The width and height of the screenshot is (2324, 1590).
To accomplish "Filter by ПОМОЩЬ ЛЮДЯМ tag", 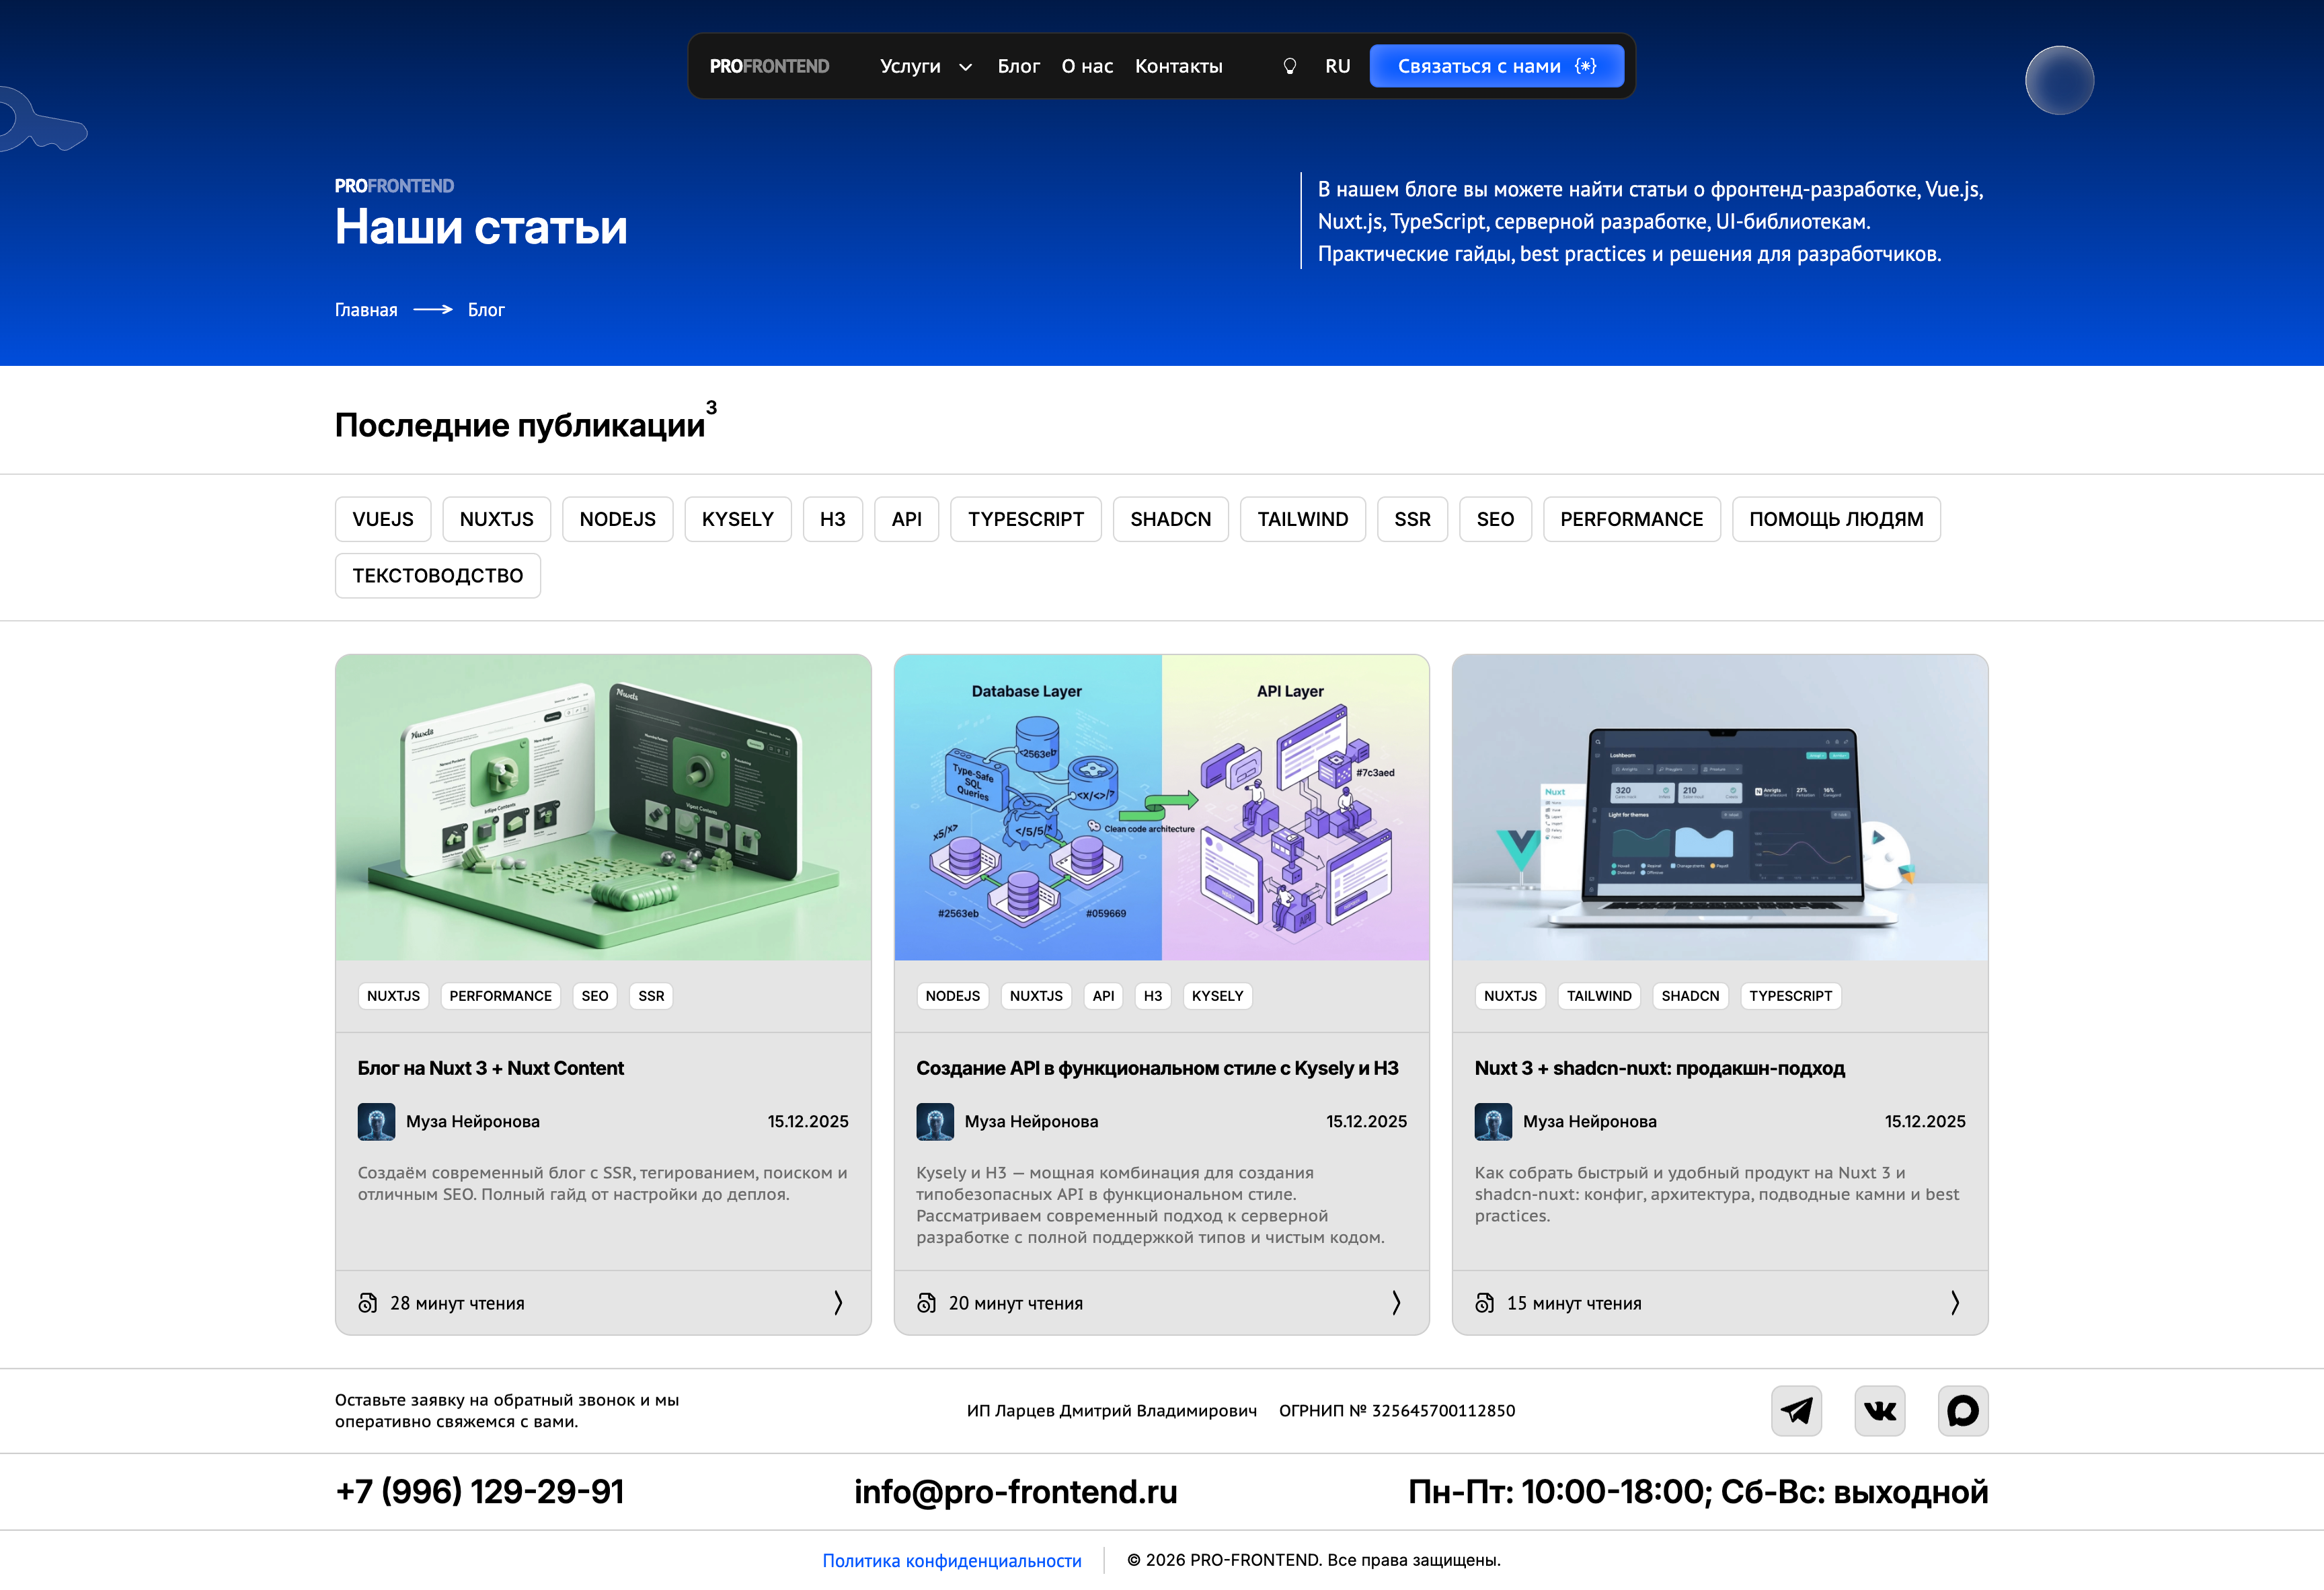I will click(x=1836, y=519).
